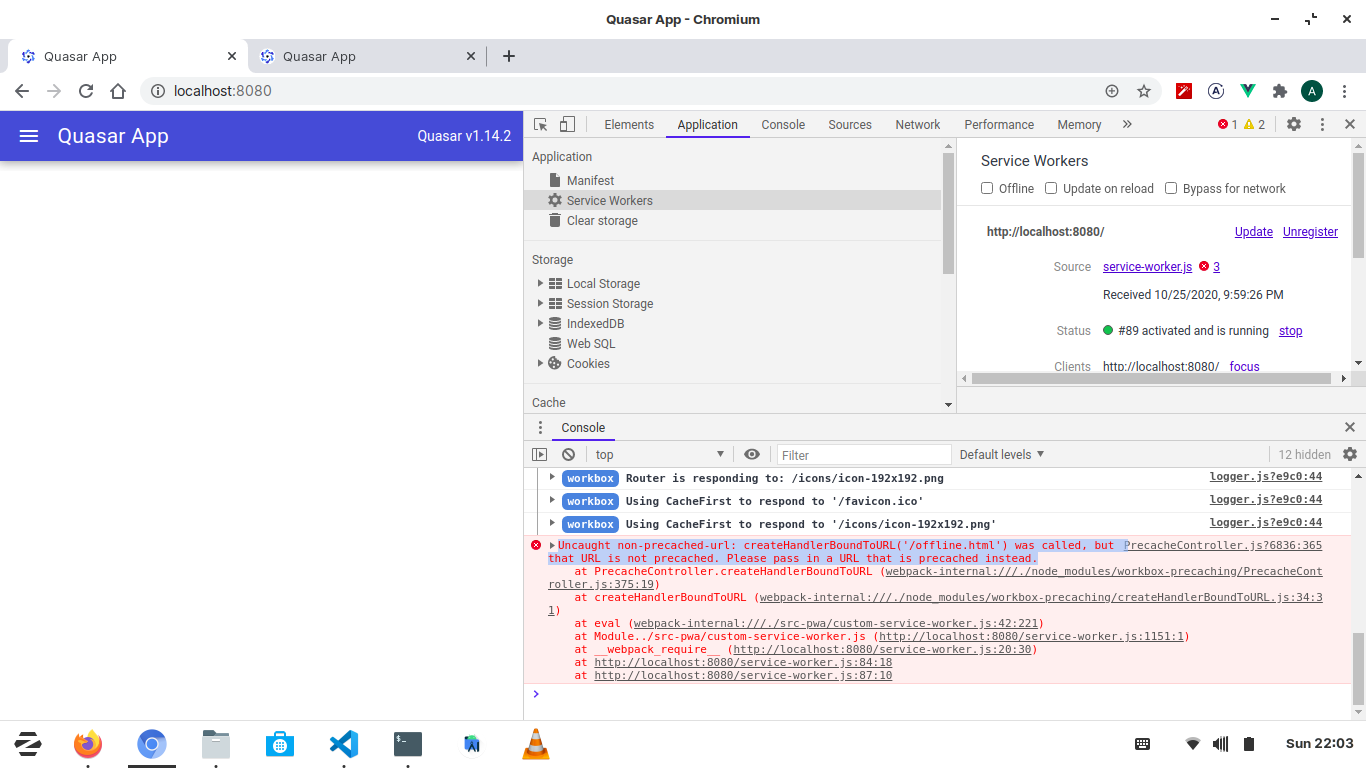The width and height of the screenshot is (1366, 768).
Task: Open the Sources tab in DevTools
Action: pyautogui.click(x=849, y=124)
